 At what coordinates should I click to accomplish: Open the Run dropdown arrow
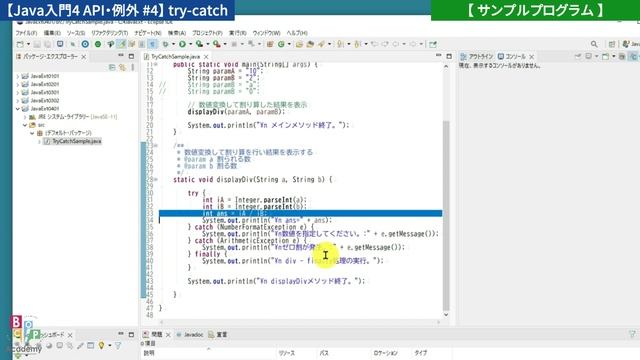click(190, 44)
